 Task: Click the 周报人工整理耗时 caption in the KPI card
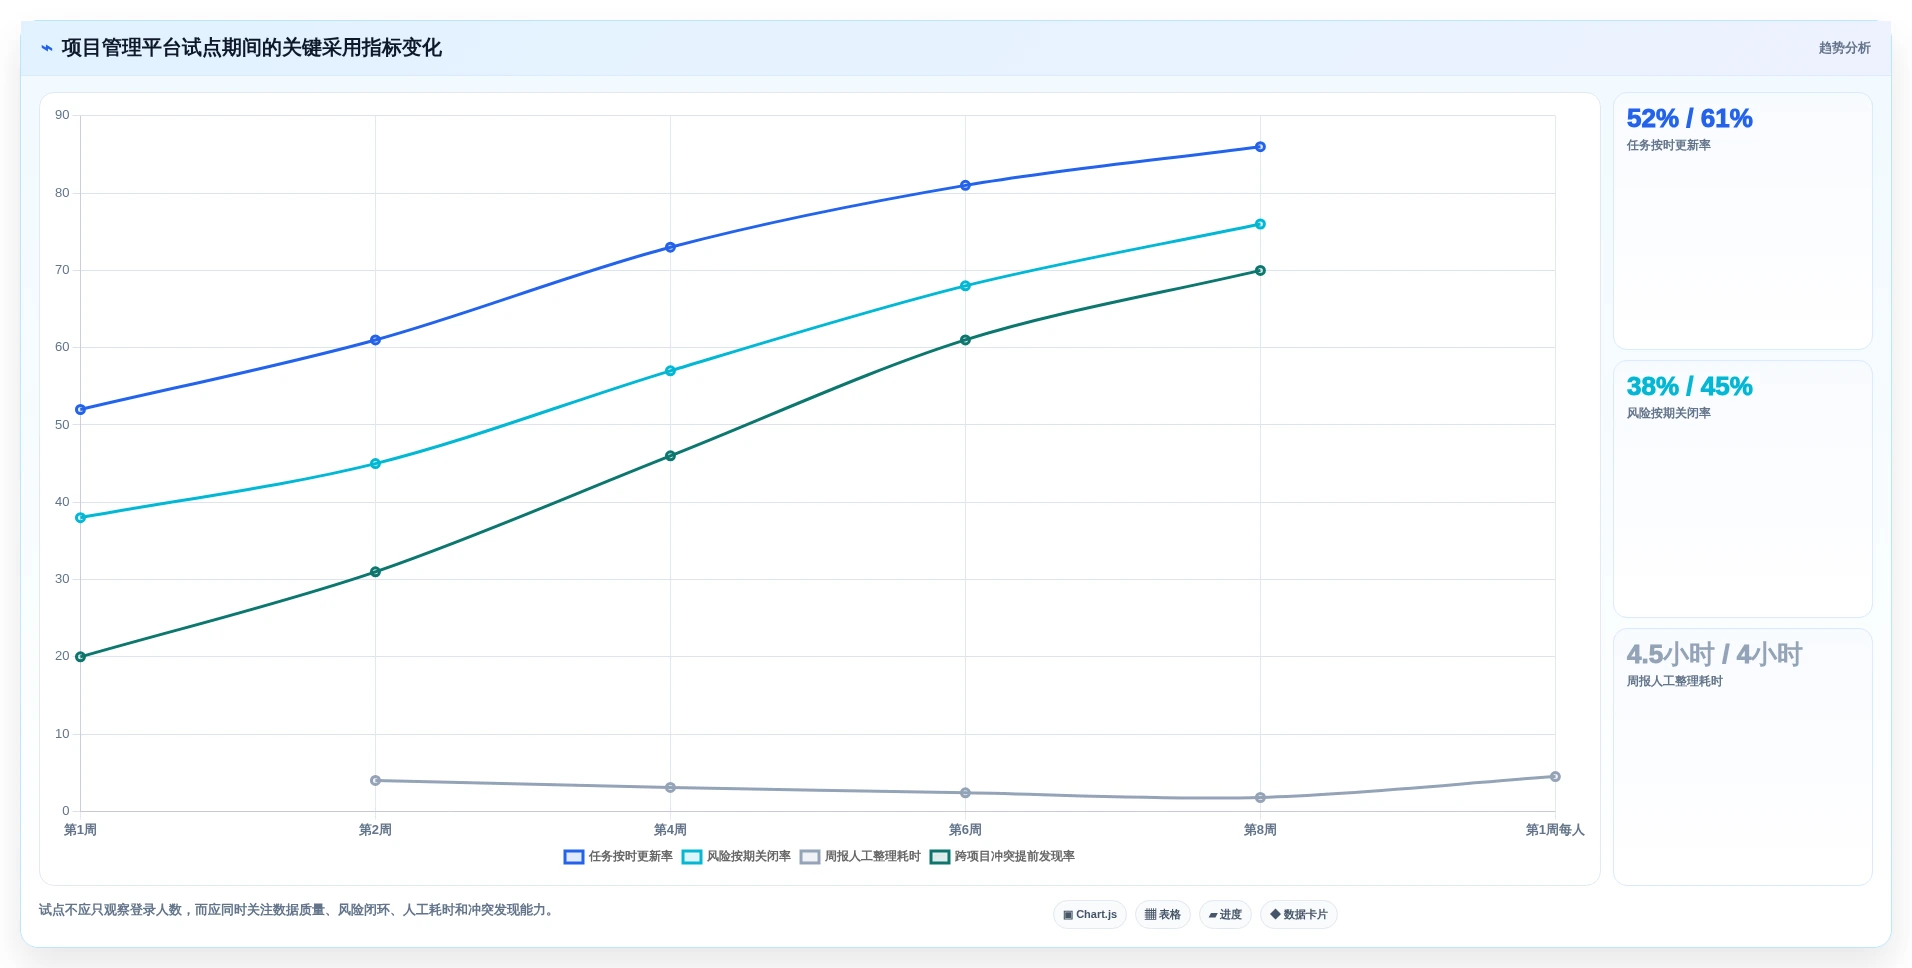click(x=1674, y=682)
